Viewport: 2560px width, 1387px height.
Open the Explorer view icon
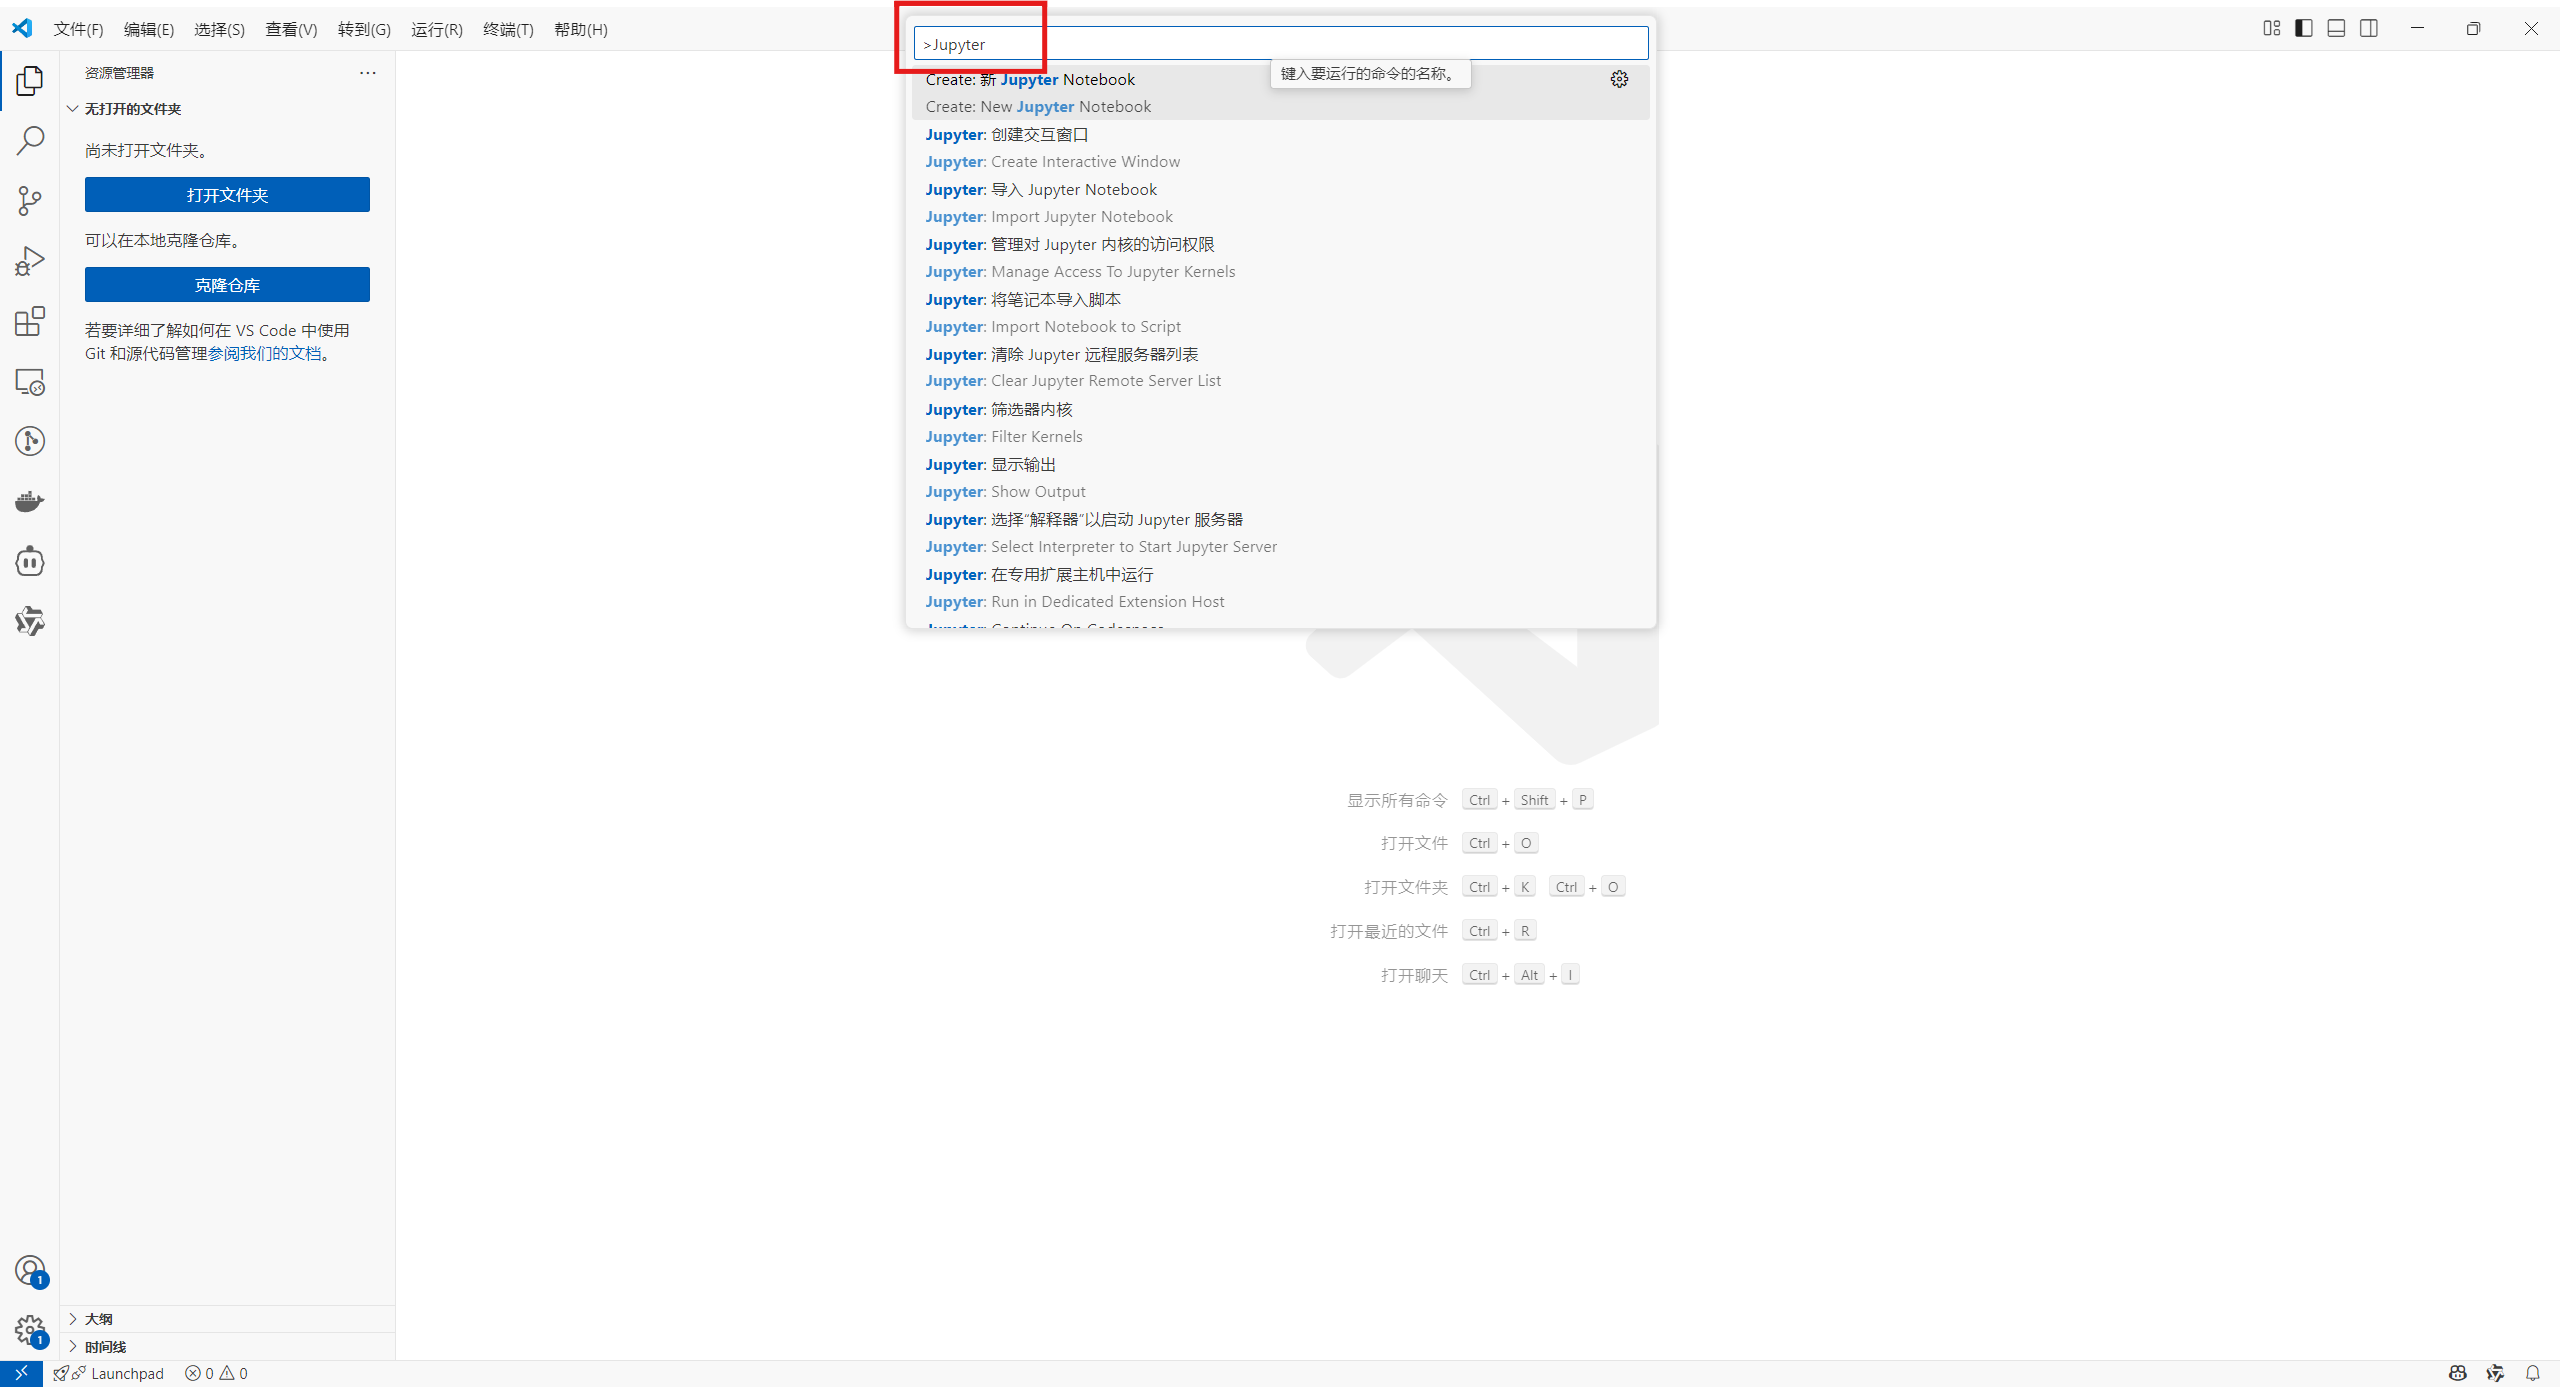tap(30, 81)
